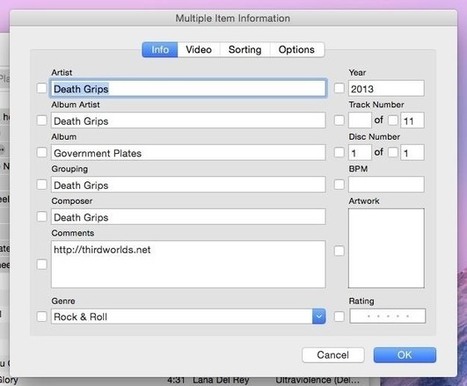This screenshot has width=467, height=386.
Task: Check the Genre checkbox
Action: click(42, 316)
